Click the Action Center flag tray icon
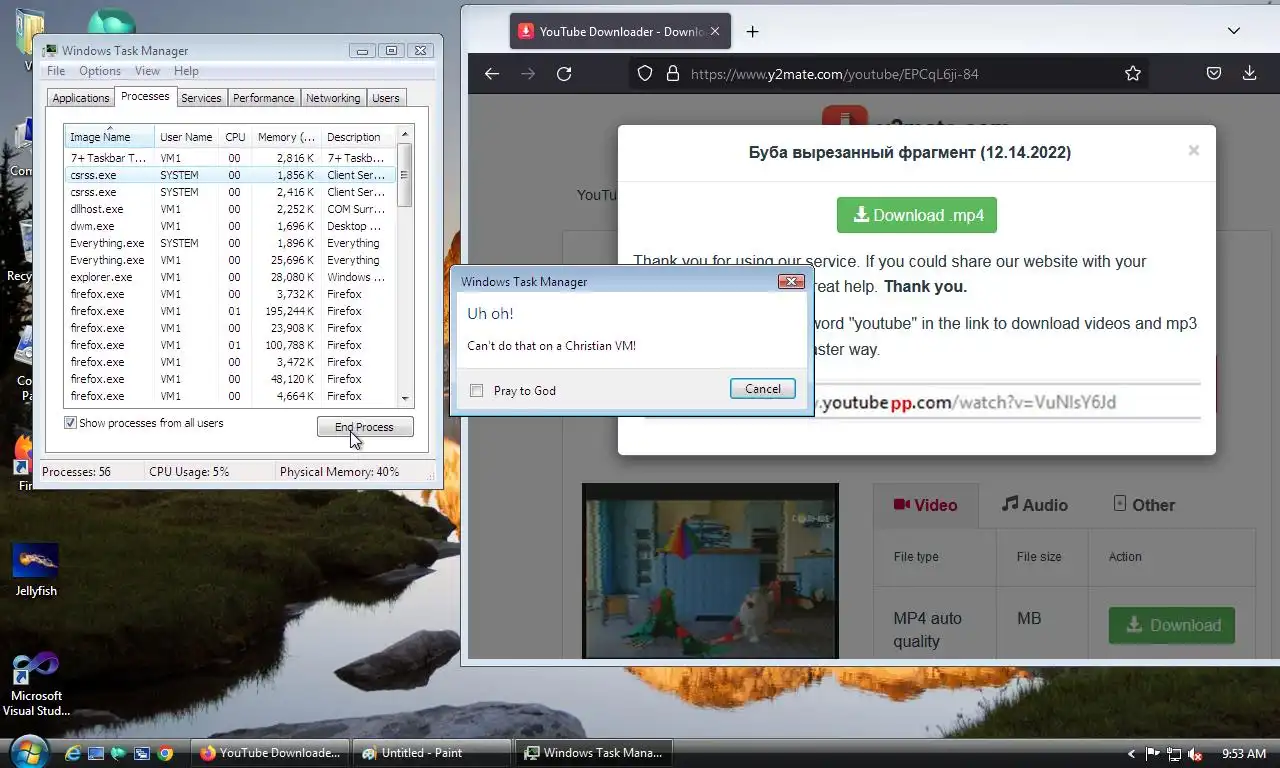1280x768 pixels. [1153, 754]
